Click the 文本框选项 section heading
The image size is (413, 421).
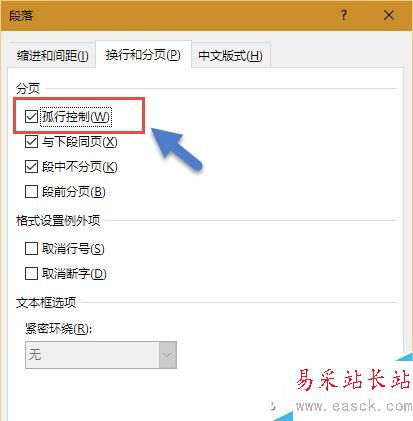pos(46,302)
